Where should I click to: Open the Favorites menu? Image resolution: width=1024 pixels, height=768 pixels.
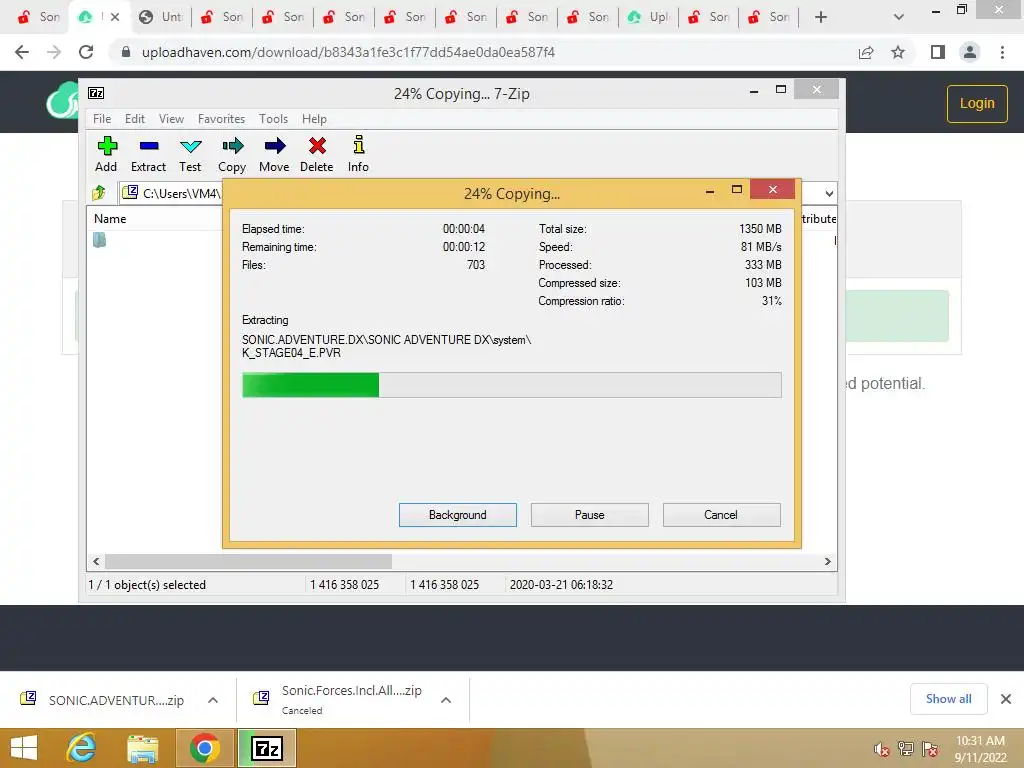[221, 119]
